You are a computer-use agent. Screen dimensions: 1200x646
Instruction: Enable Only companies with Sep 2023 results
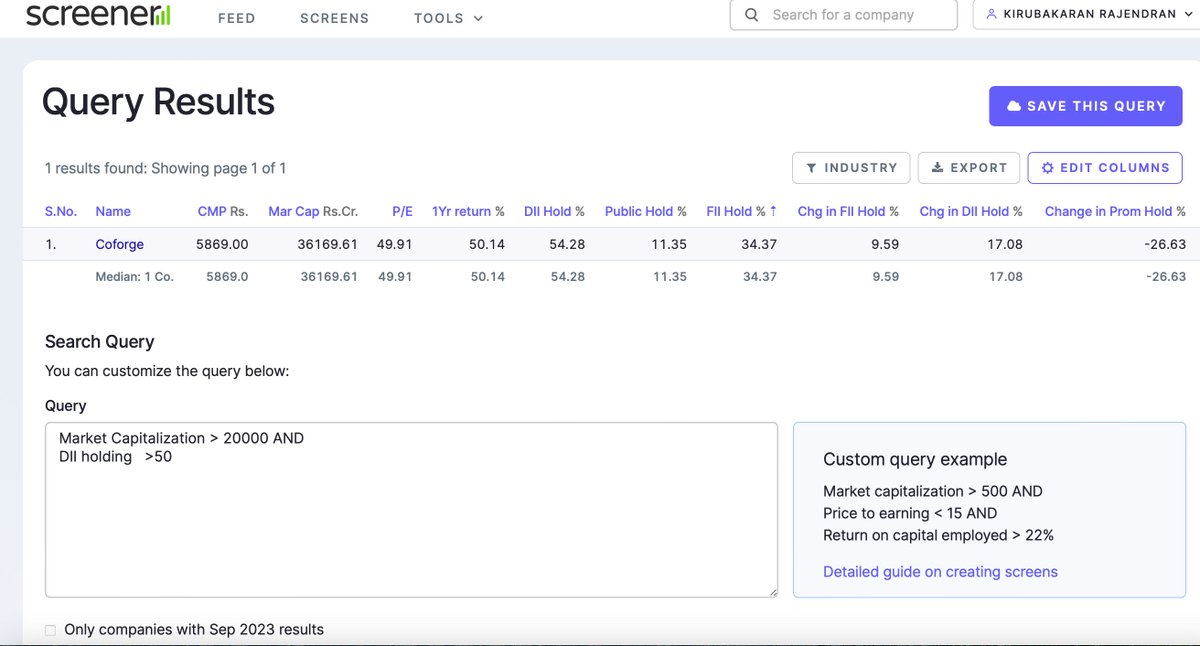(51, 630)
